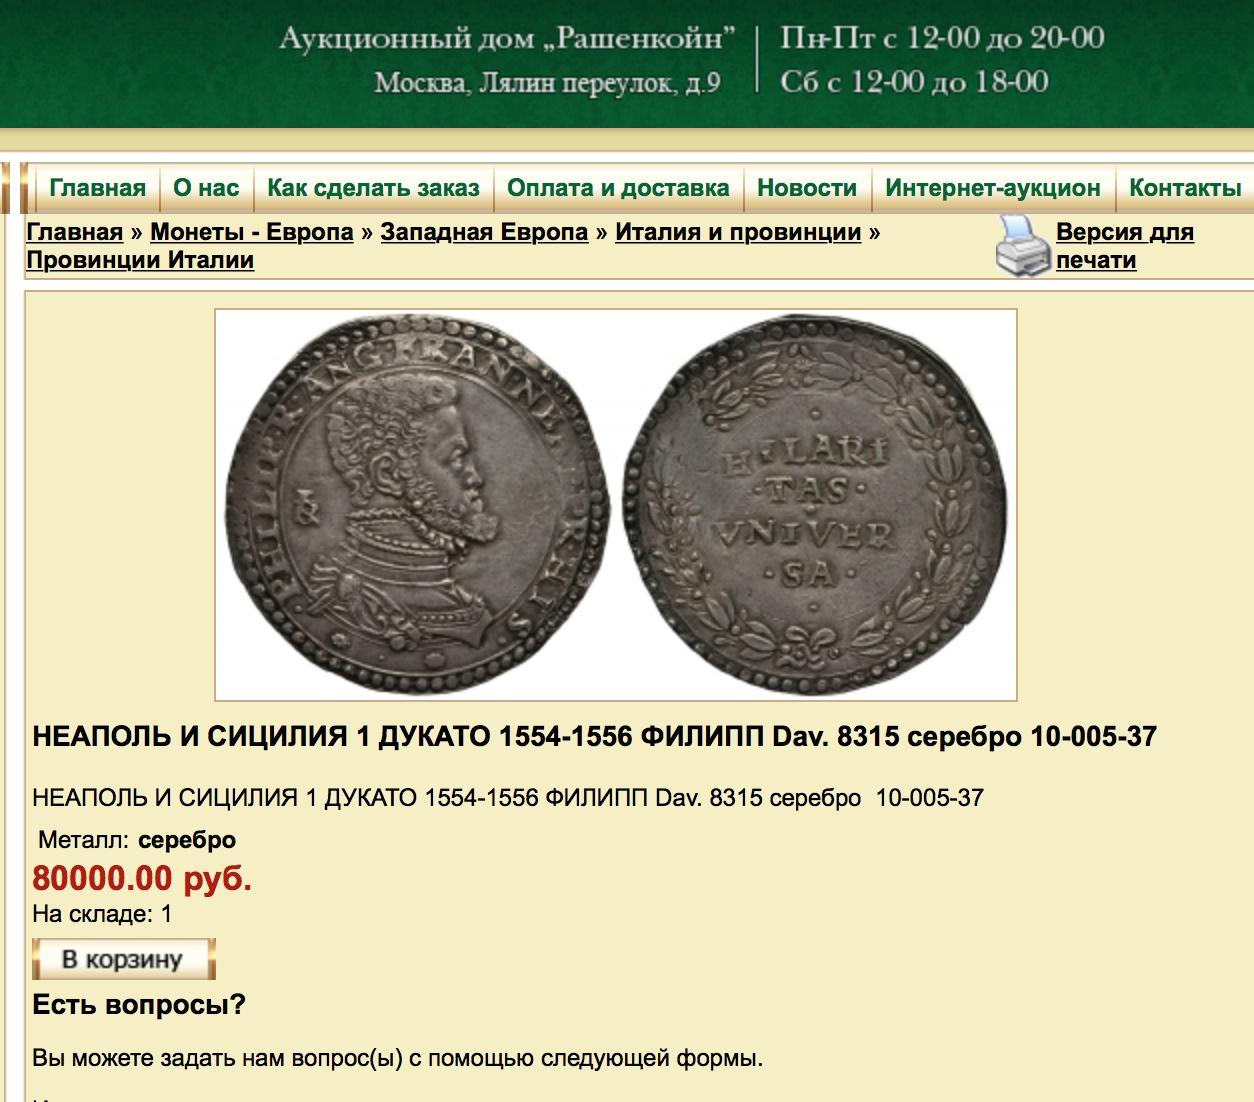View the coin reverse HILARITAS image

815,505
